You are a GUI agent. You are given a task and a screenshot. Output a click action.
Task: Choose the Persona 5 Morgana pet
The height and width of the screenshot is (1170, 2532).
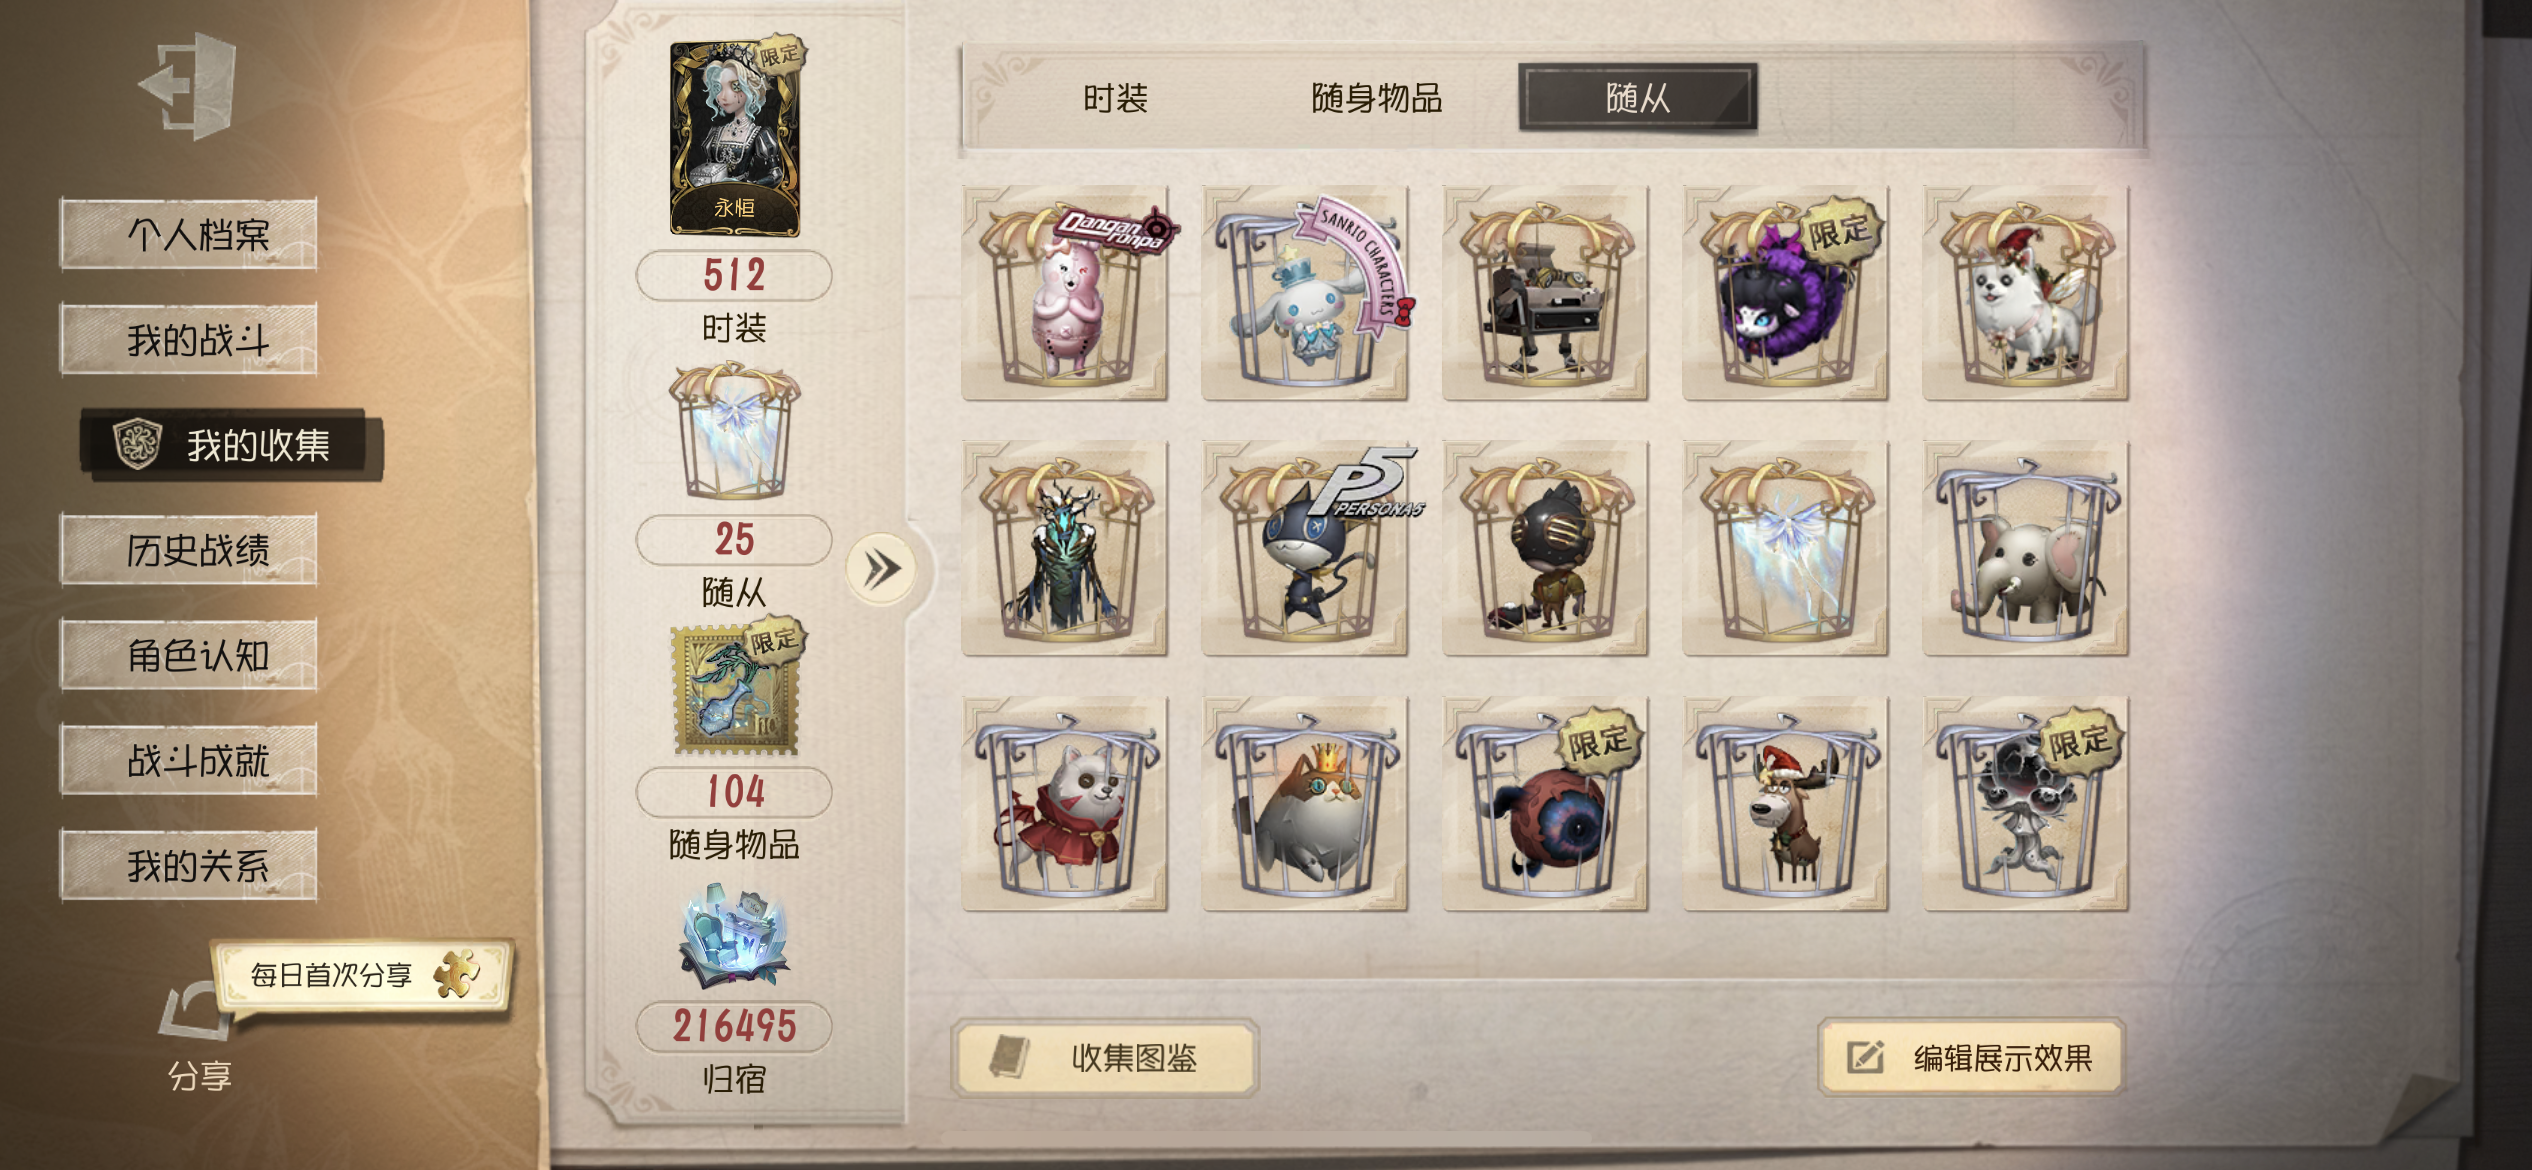point(1305,549)
